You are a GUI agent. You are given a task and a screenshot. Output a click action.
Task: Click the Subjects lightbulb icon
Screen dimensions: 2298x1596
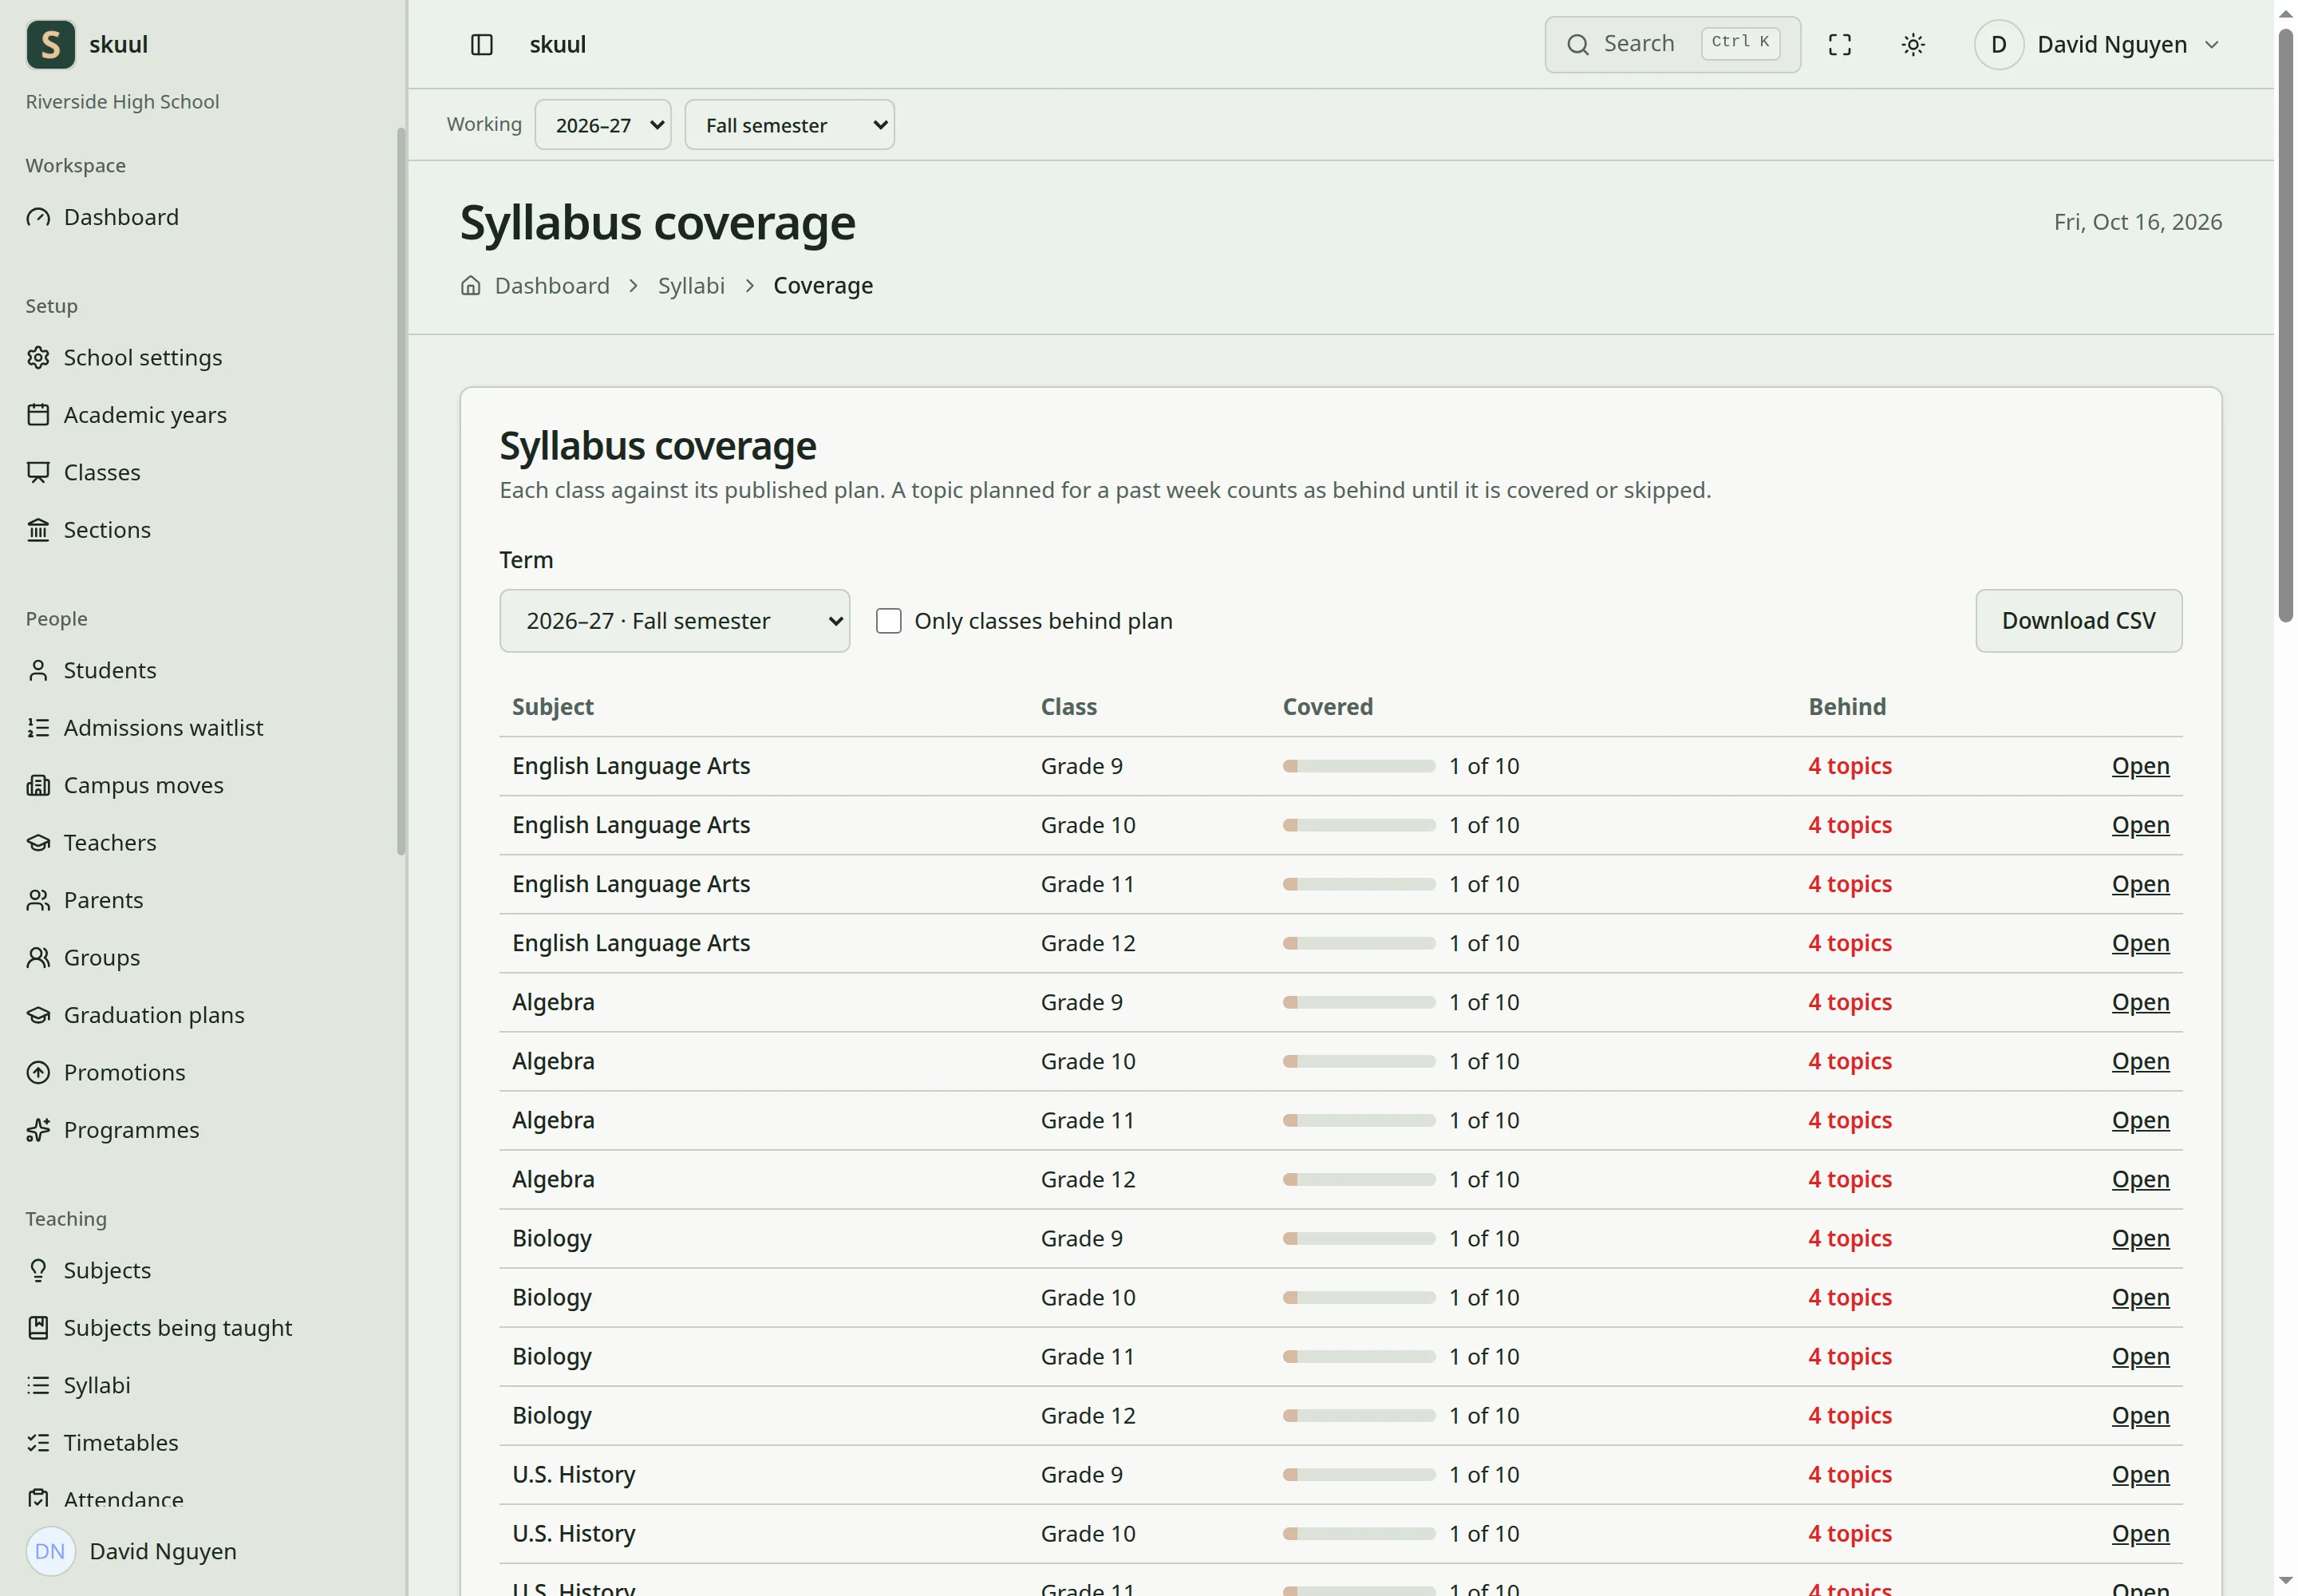38,1270
